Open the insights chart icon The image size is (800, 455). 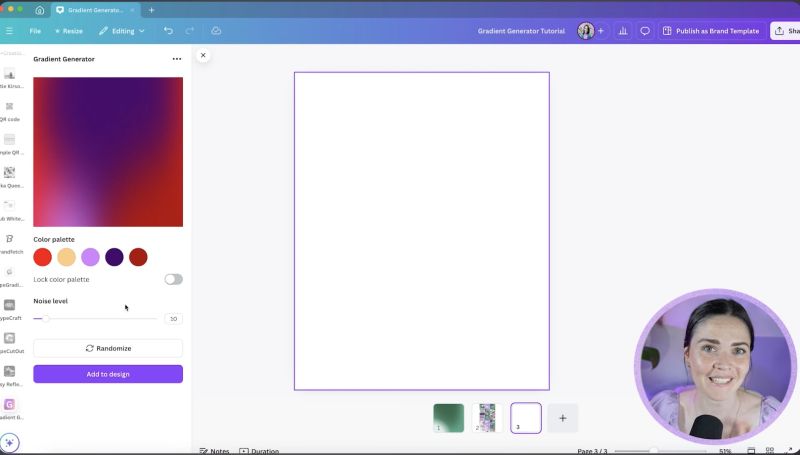click(x=623, y=31)
